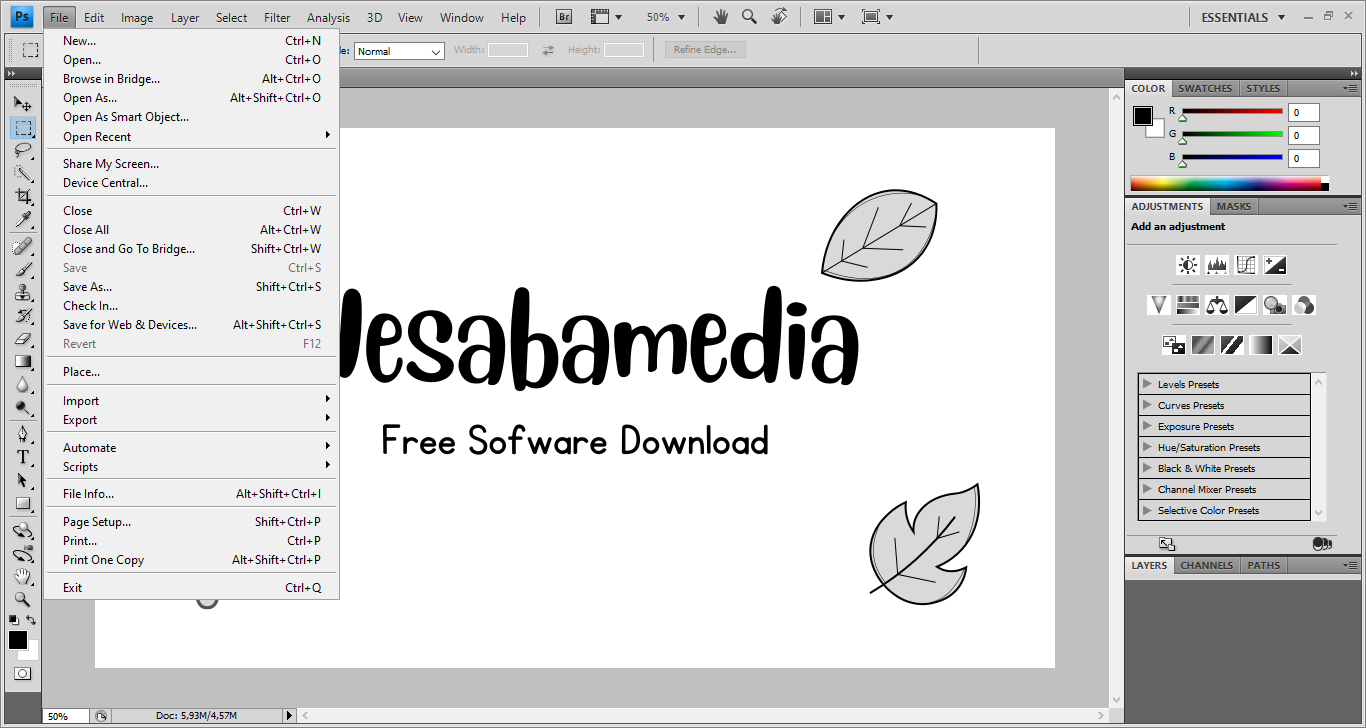This screenshot has width=1366, height=728.
Task: Open the ESSENTIALS workspace dropdown
Action: pyautogui.click(x=1243, y=17)
